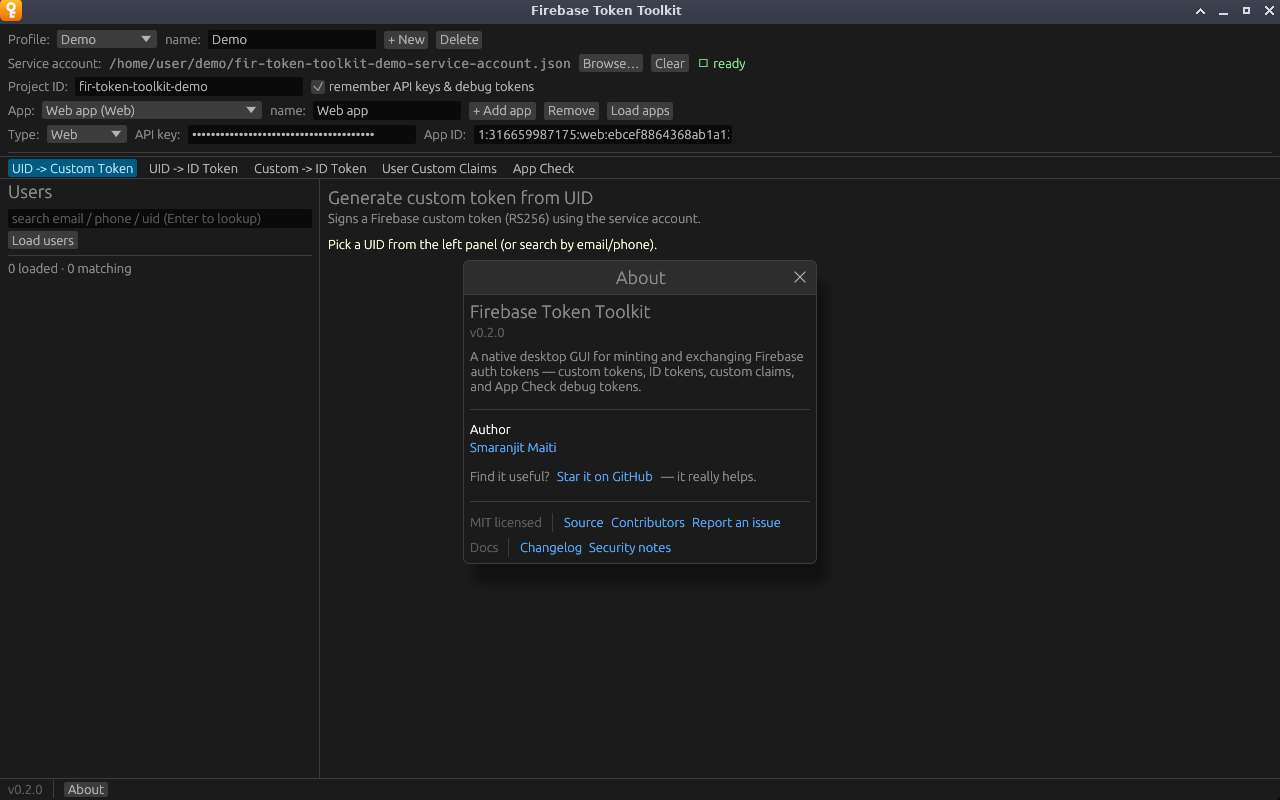The image size is (1280, 800).
Task: Click the Project ID input field
Action: coord(189,87)
